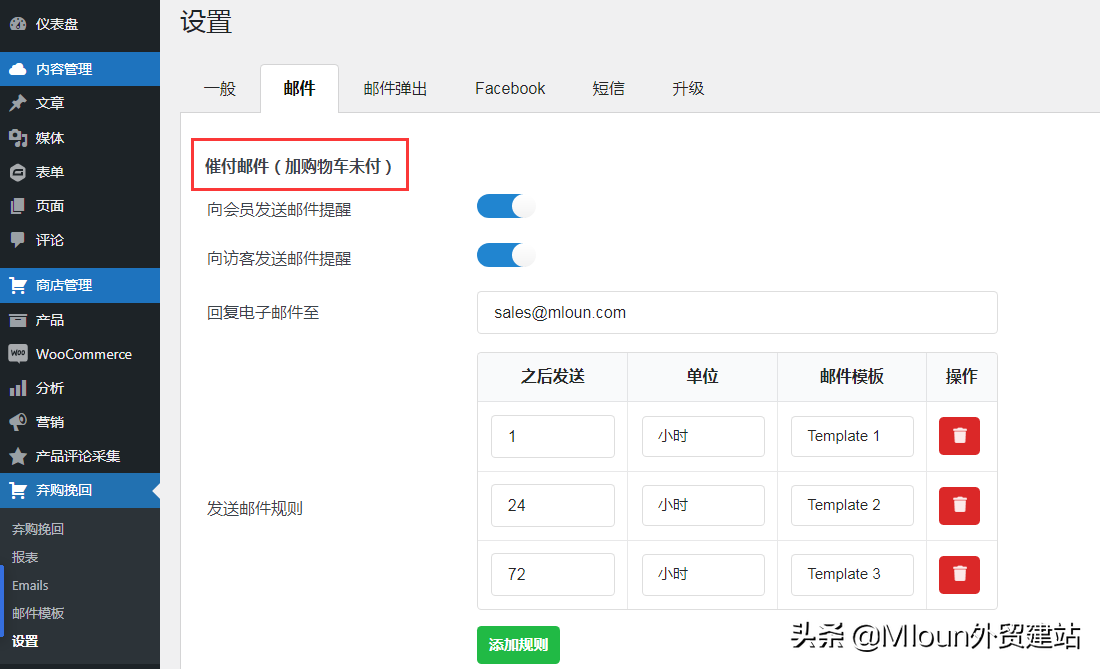Screen dimensions: 1100x669
Task: Open 弃购挽回 submenu link
Action: coord(38,529)
